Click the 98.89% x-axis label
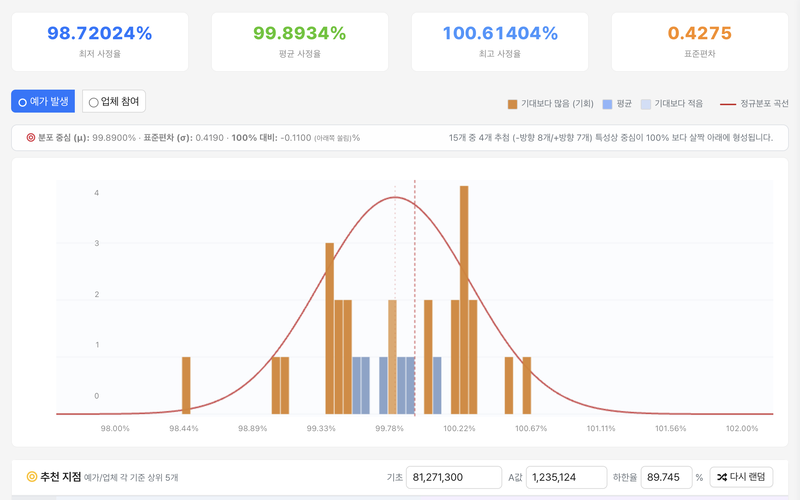Image resolution: width=800 pixels, height=500 pixels. point(253,429)
